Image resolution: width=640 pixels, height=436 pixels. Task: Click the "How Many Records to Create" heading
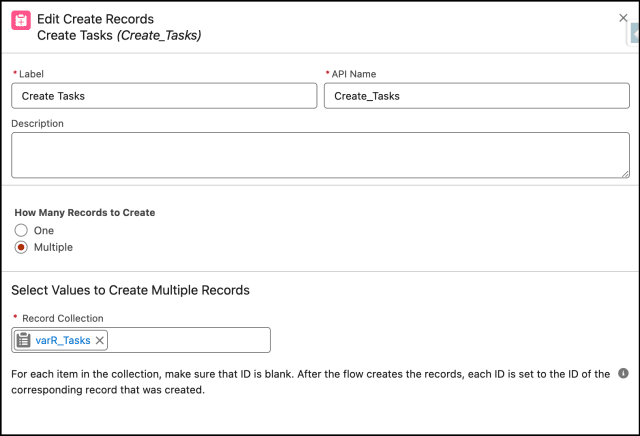[83, 213]
